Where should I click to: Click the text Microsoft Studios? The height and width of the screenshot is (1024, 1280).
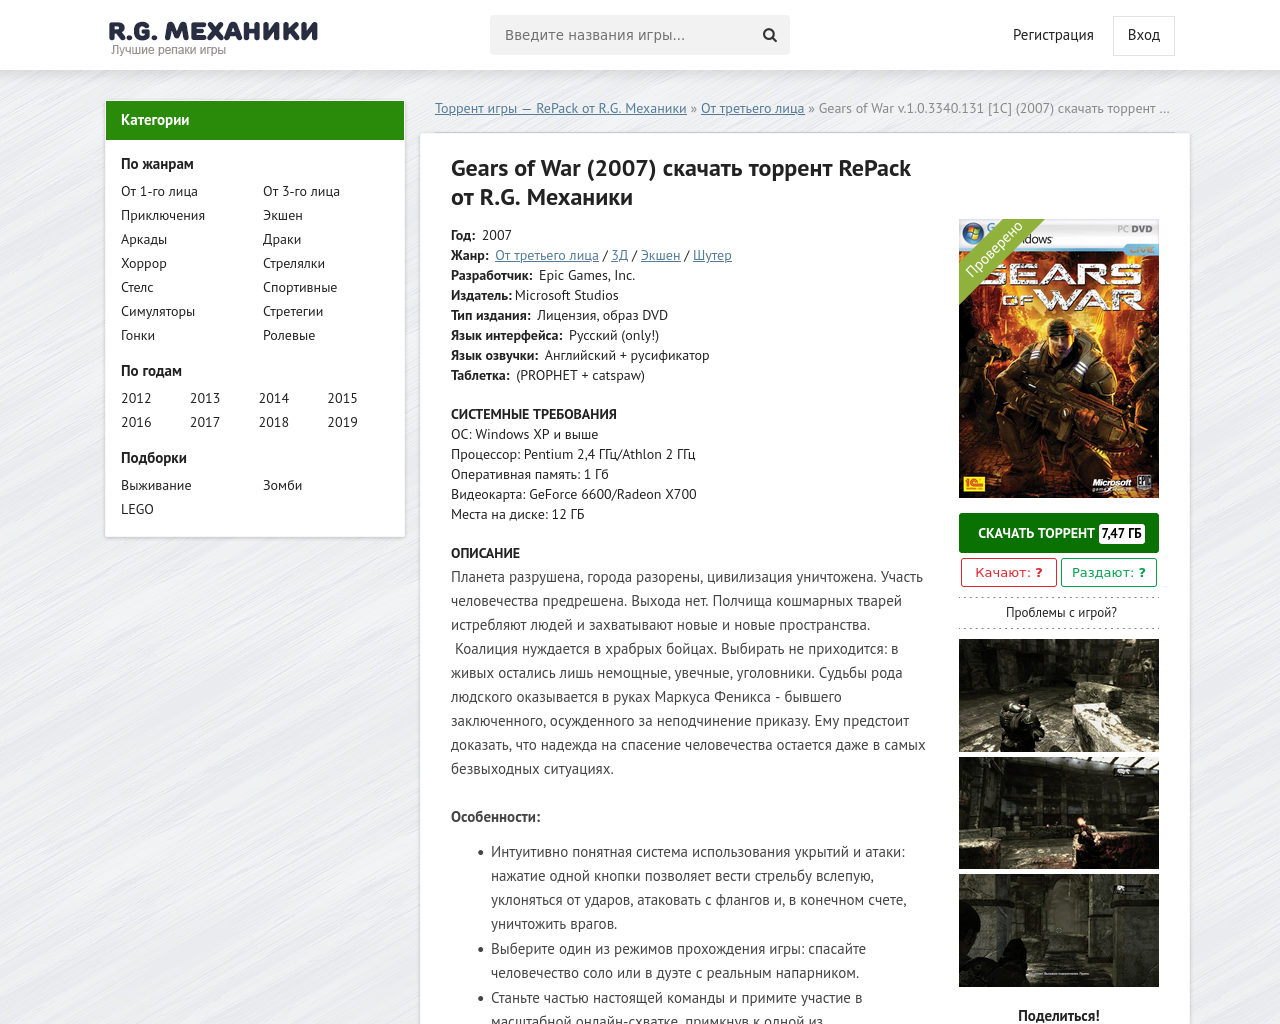[x=567, y=295]
